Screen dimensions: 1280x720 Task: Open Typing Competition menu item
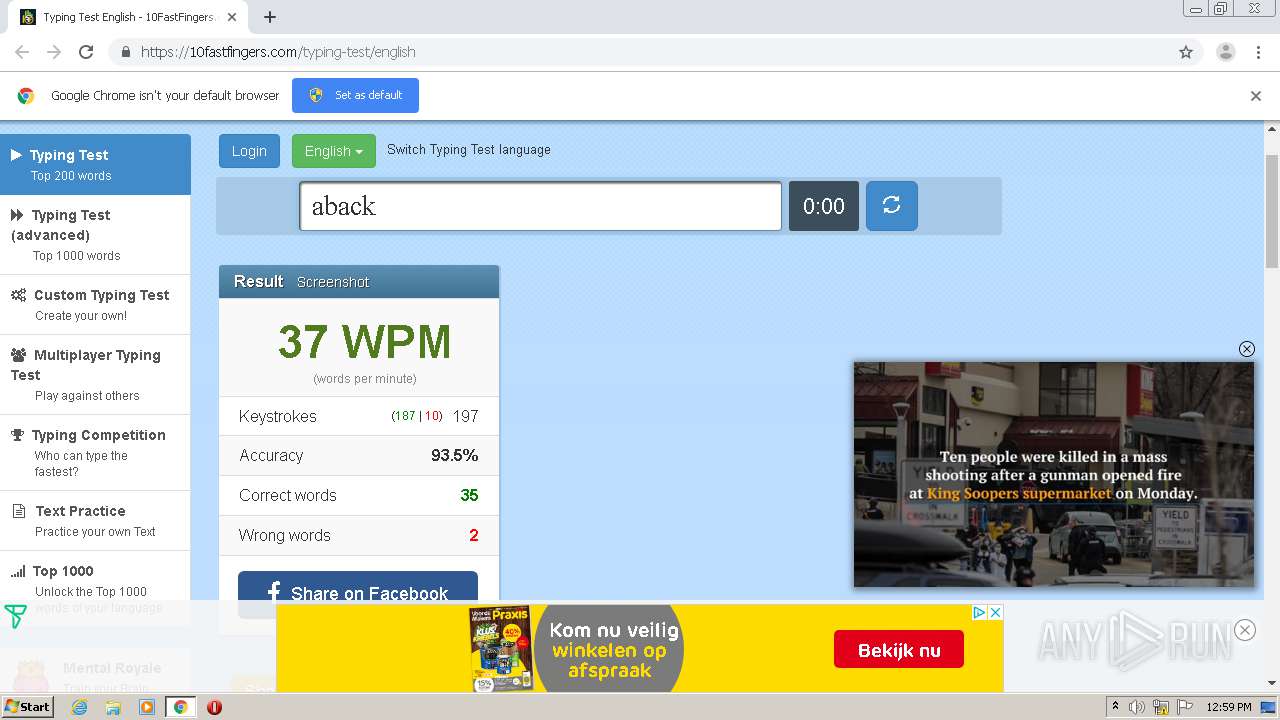click(95, 452)
